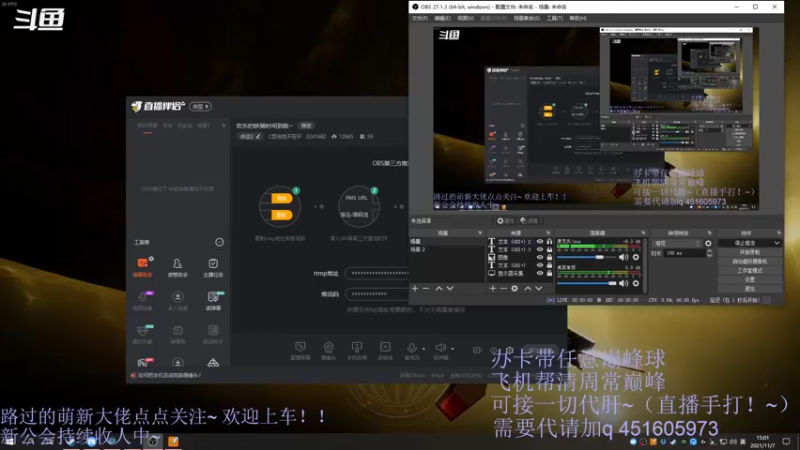Open microphone channel audio settings gear
This screenshot has height=450, width=800.
click(636, 257)
